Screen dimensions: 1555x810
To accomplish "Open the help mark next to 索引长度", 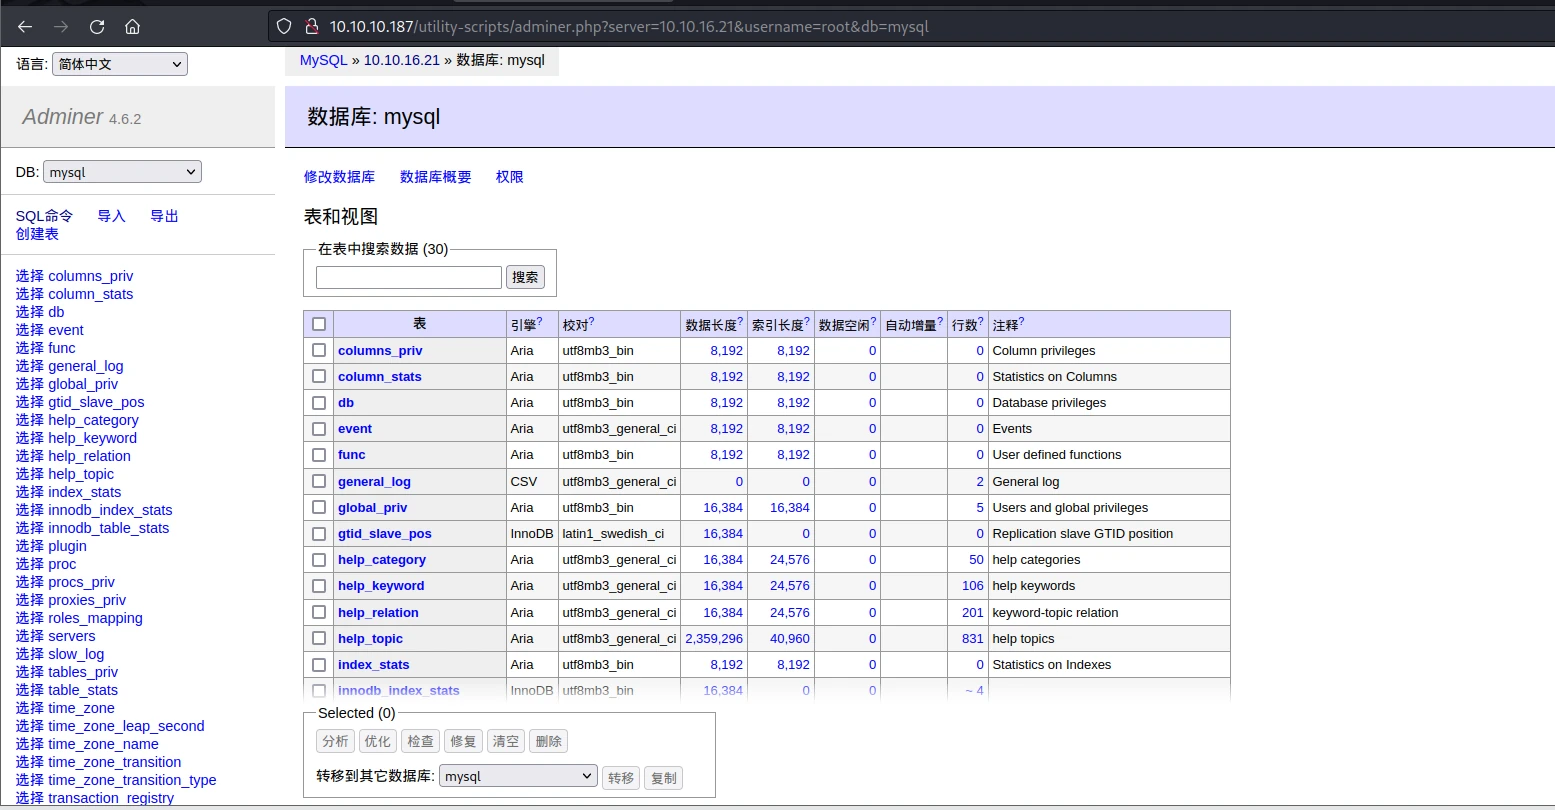I will [x=807, y=321].
